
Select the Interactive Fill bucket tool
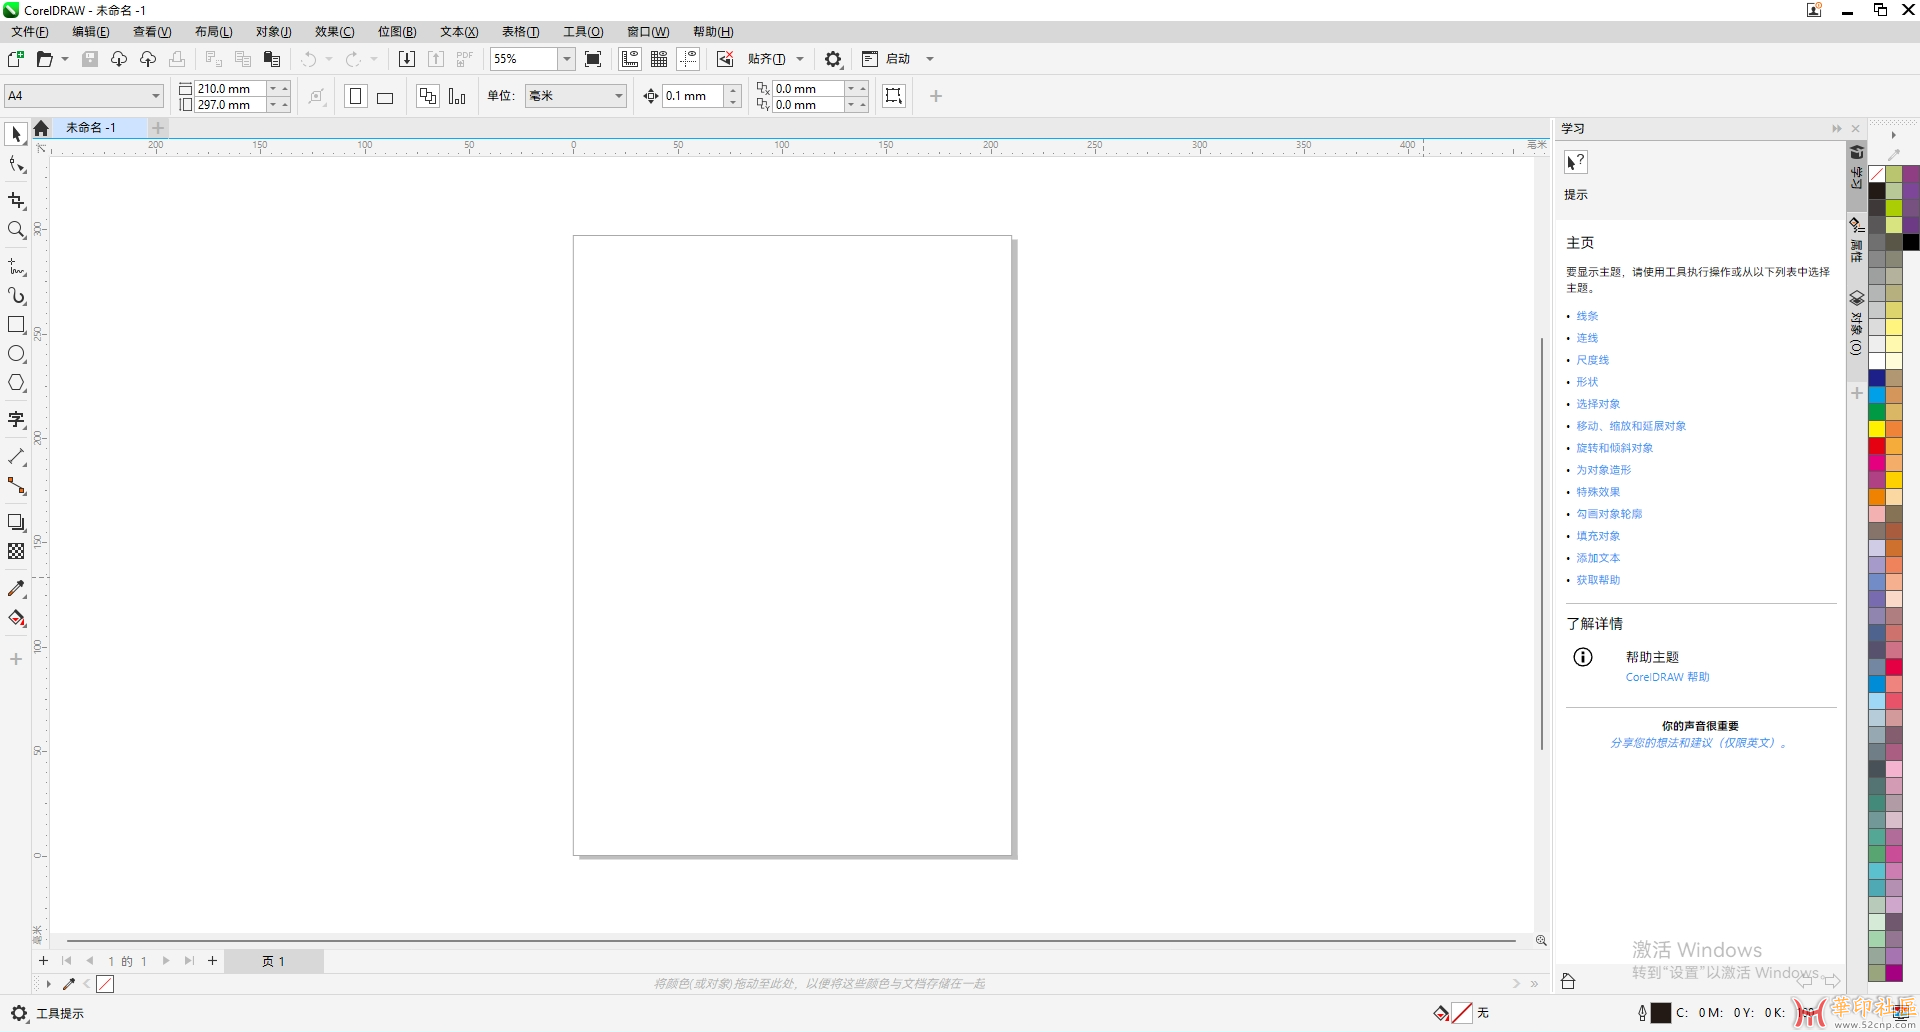16,618
